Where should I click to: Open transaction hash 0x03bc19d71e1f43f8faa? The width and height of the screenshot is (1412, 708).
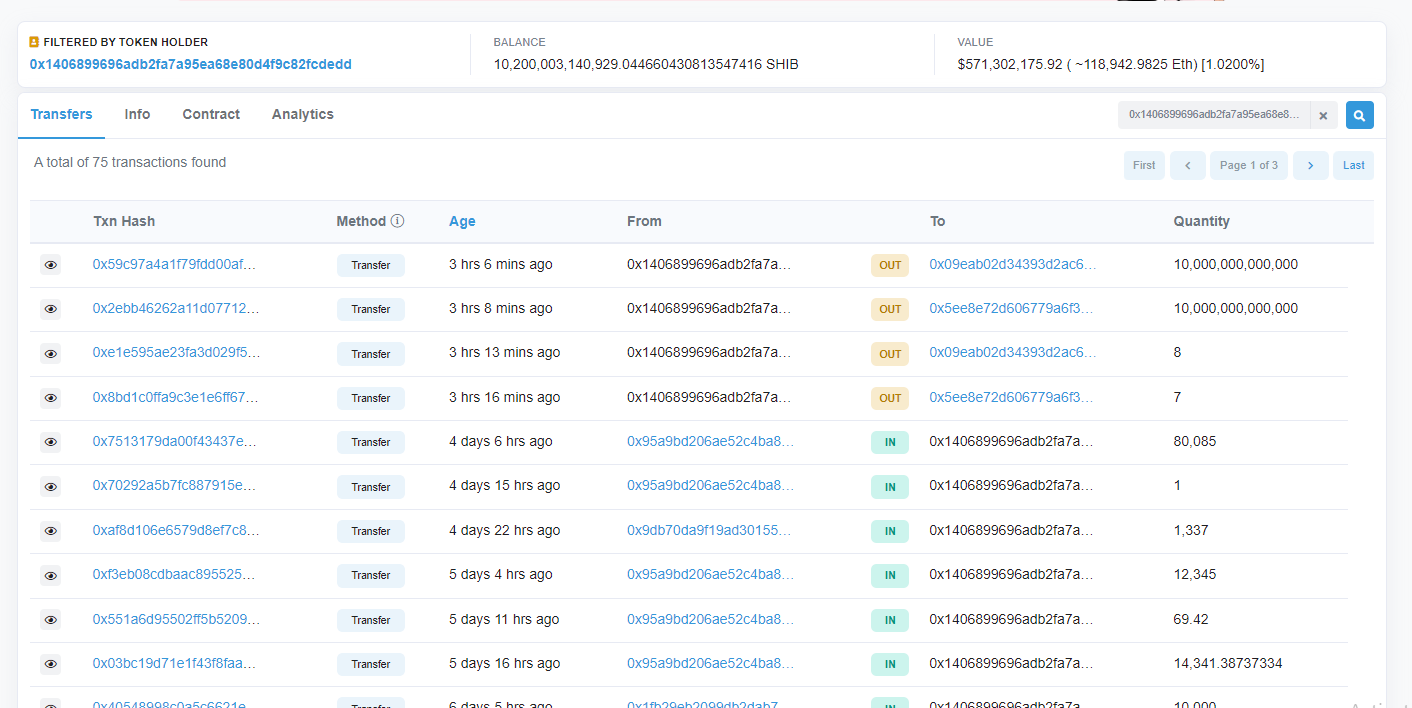[x=175, y=664]
